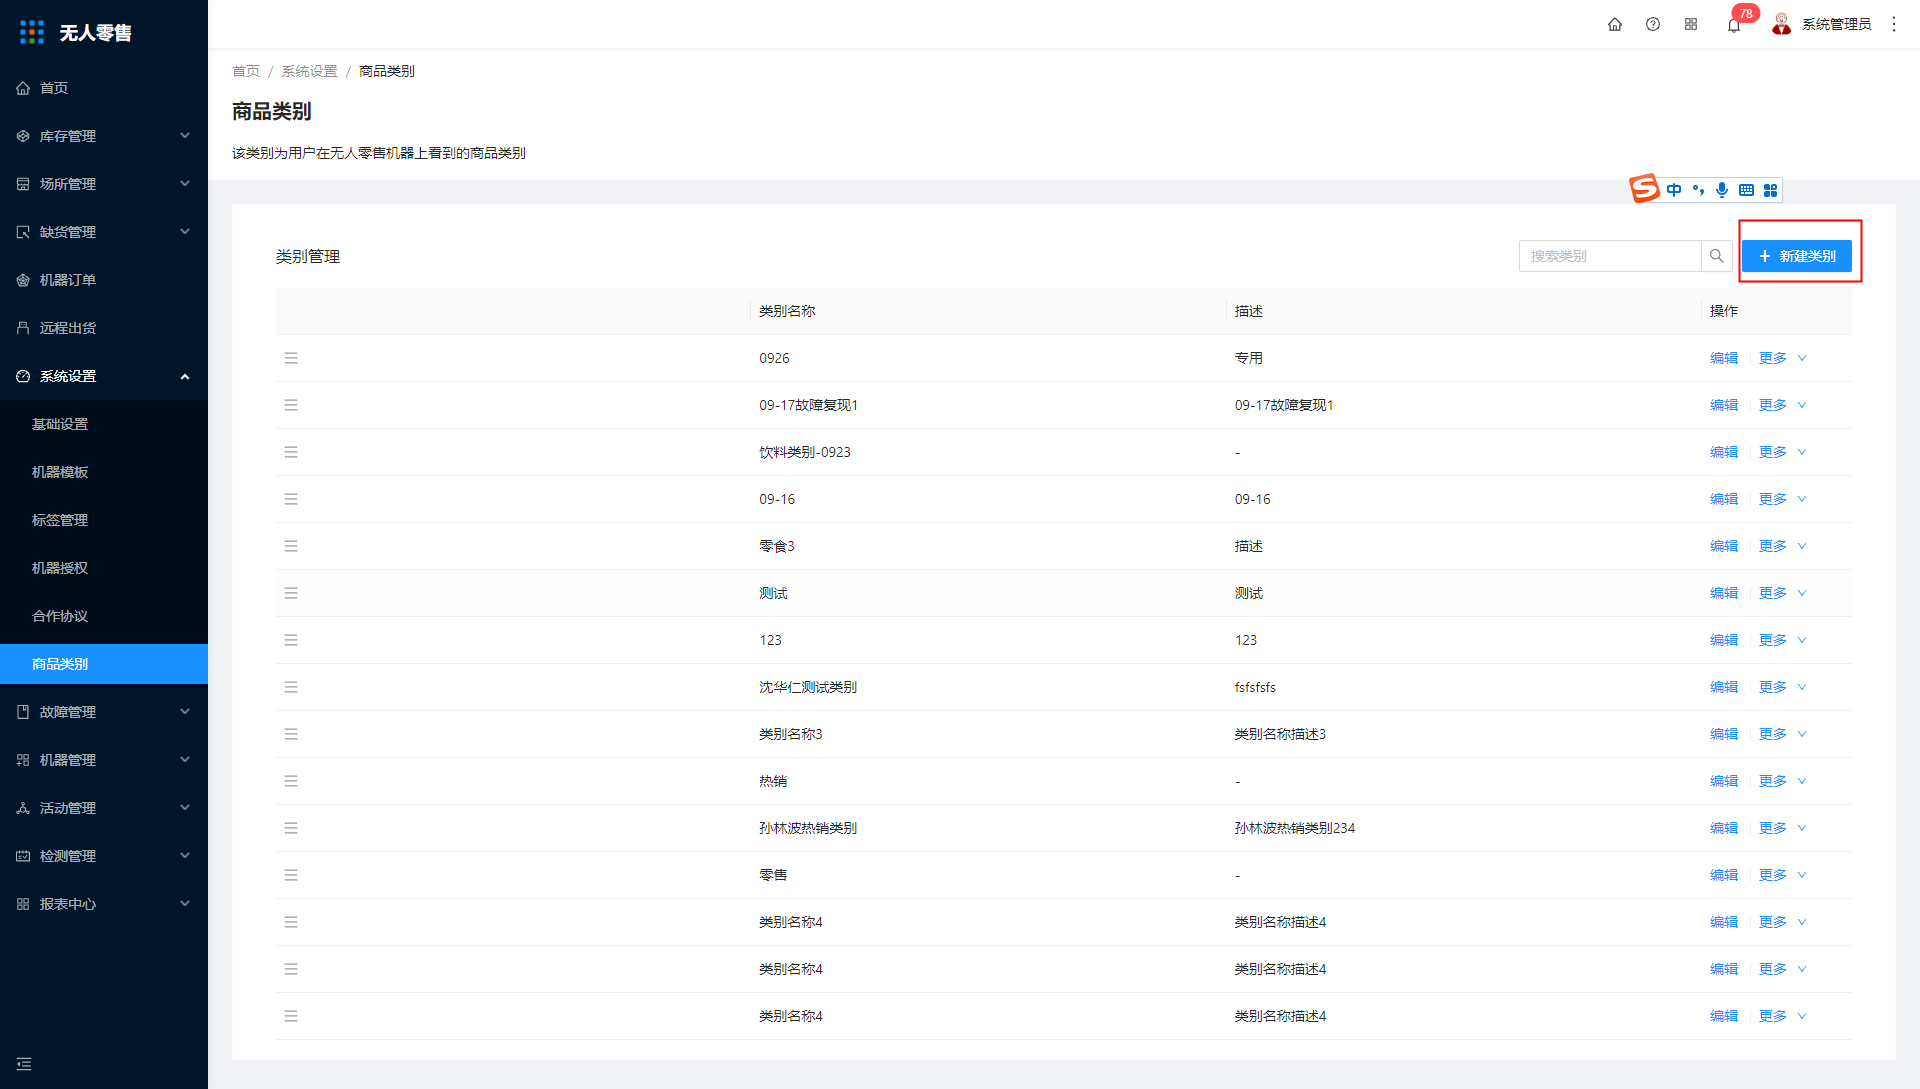This screenshot has height=1089, width=1920.
Task: Open the app grid icon in top bar
Action: 1691,24
